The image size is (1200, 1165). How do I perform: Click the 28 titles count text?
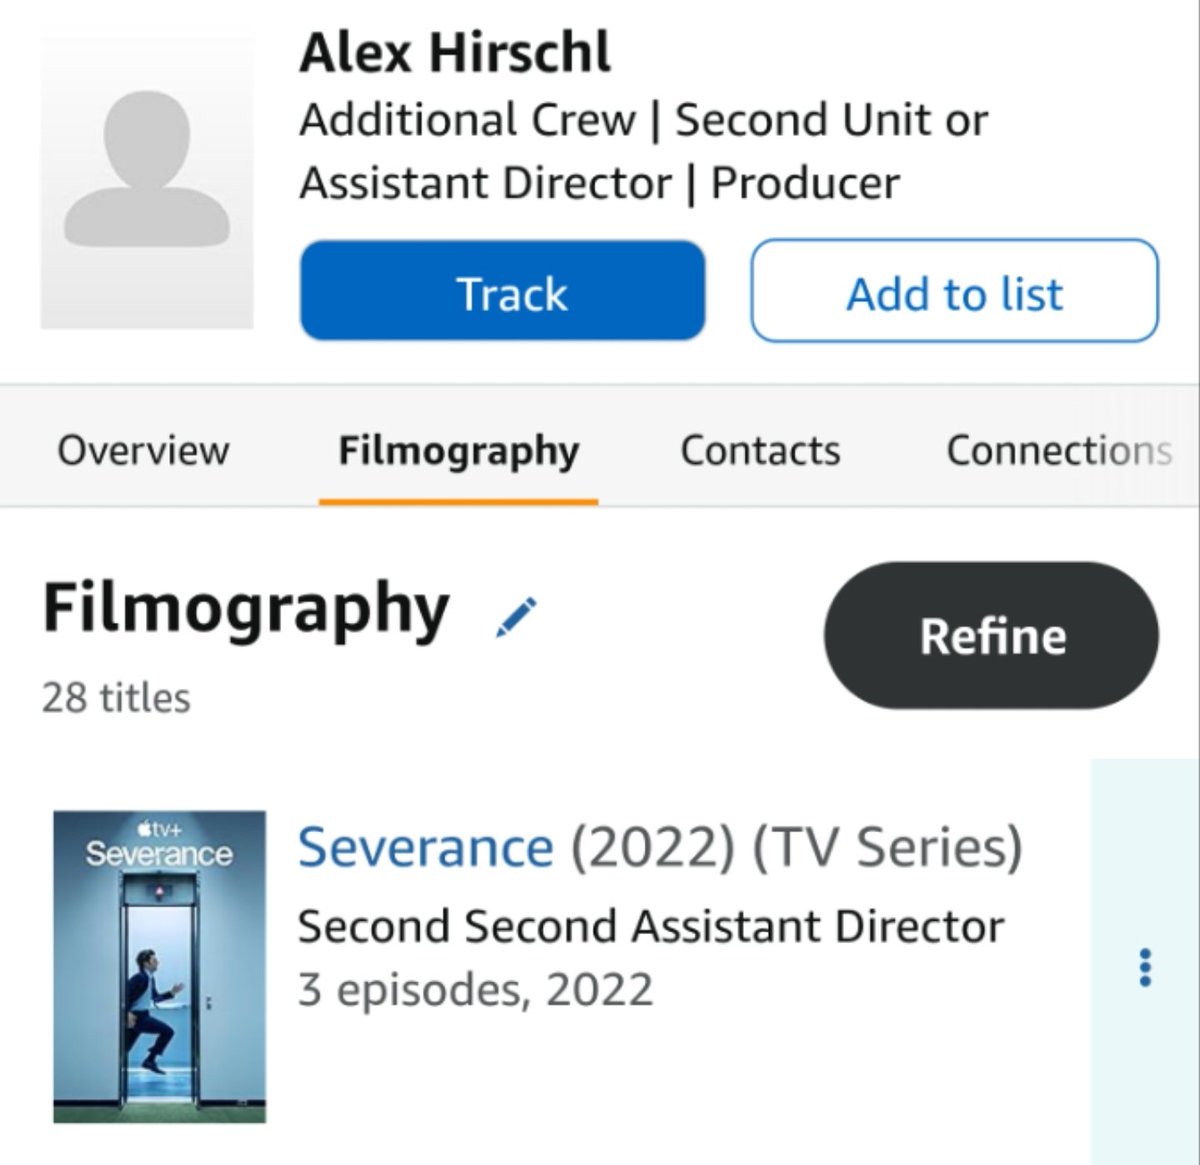tap(116, 698)
